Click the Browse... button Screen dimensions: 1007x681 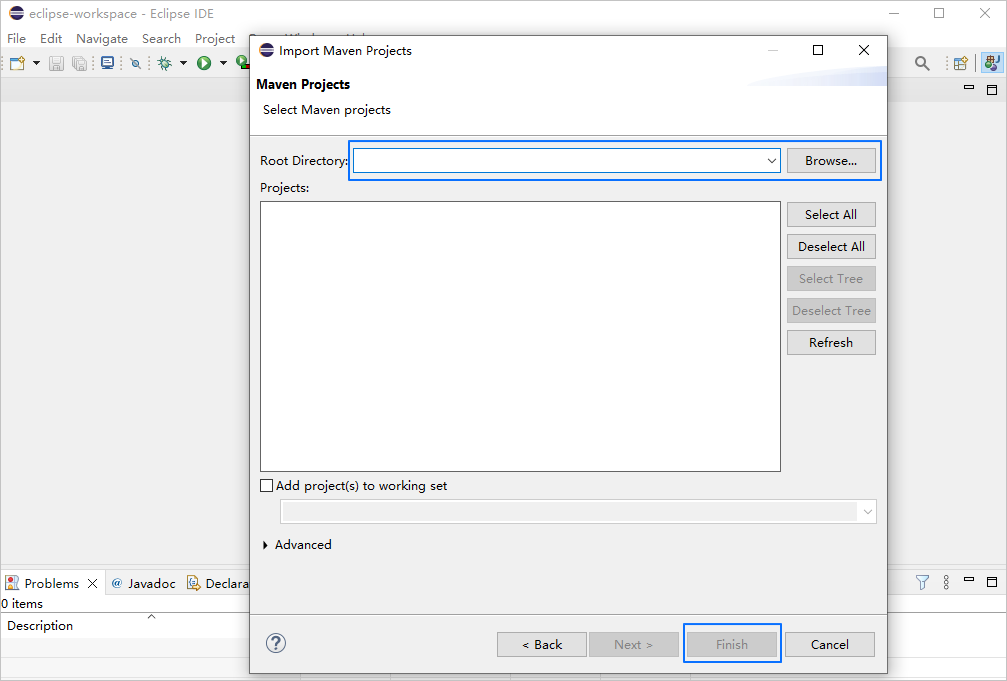[x=831, y=160]
